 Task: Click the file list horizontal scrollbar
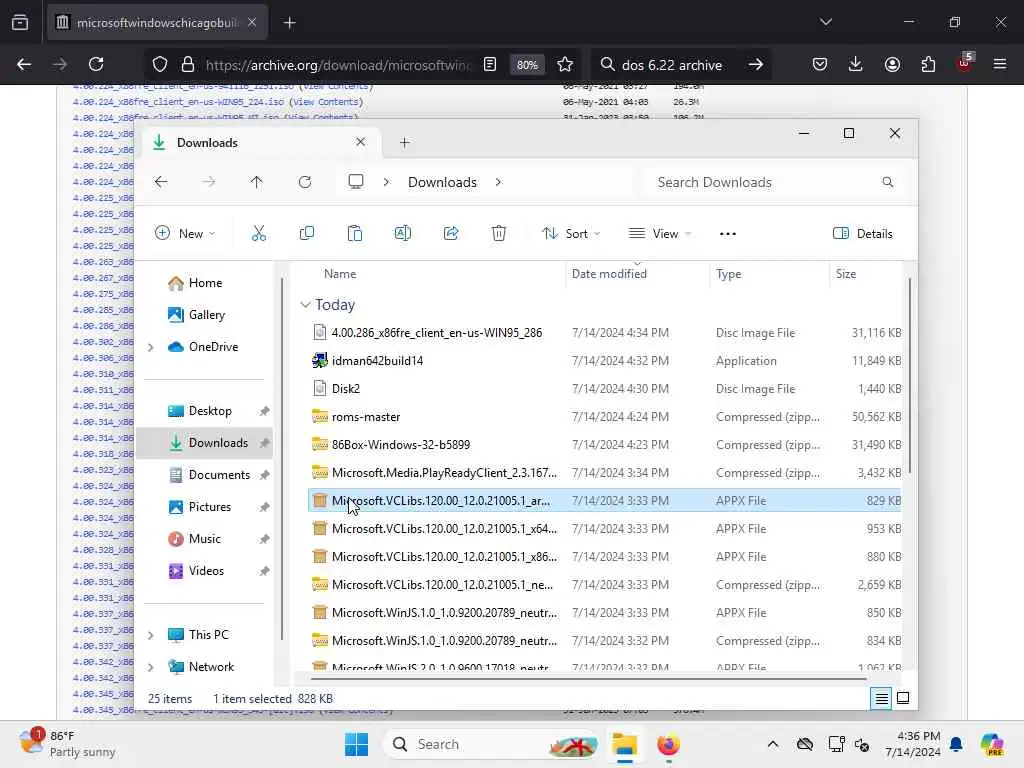point(588,679)
